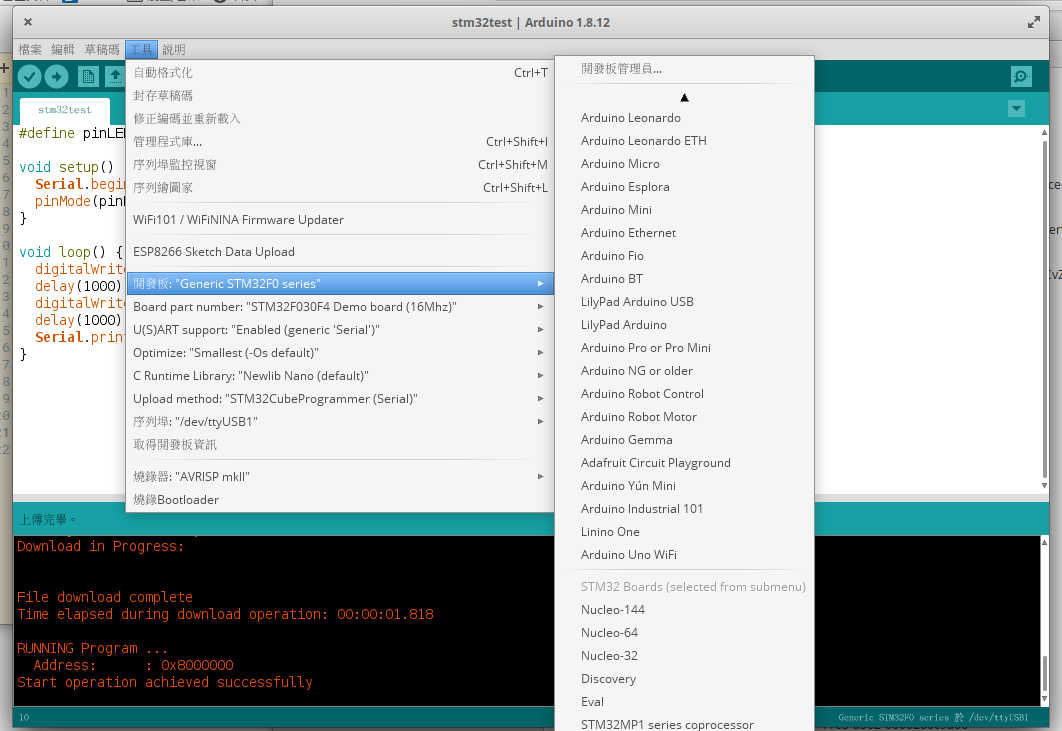
Task: Expand 序列埠 /dev/ttyUSB1 submenu
Action: point(340,421)
